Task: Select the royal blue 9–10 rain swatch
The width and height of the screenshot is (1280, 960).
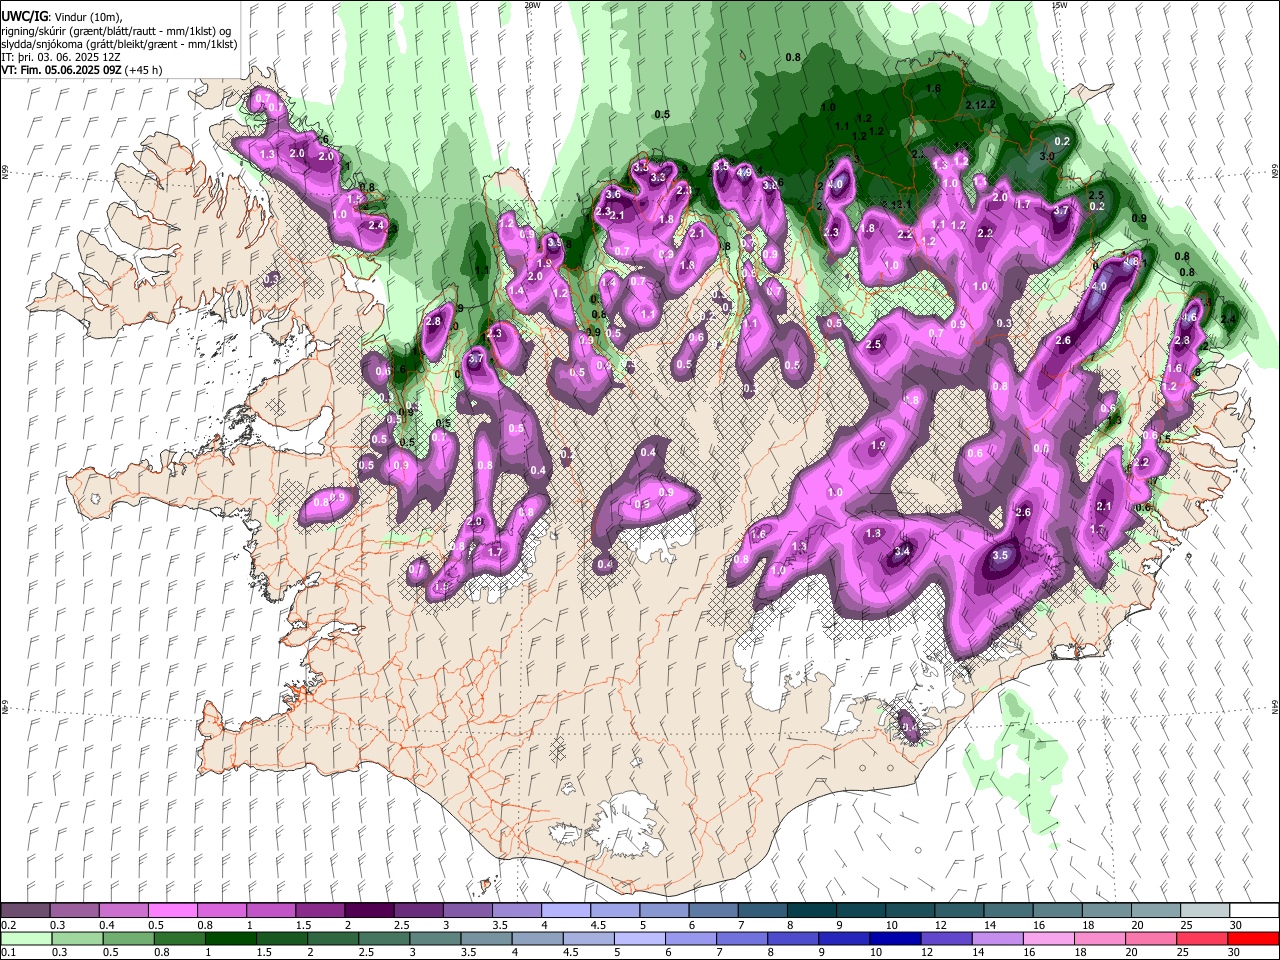Action: pos(843,938)
